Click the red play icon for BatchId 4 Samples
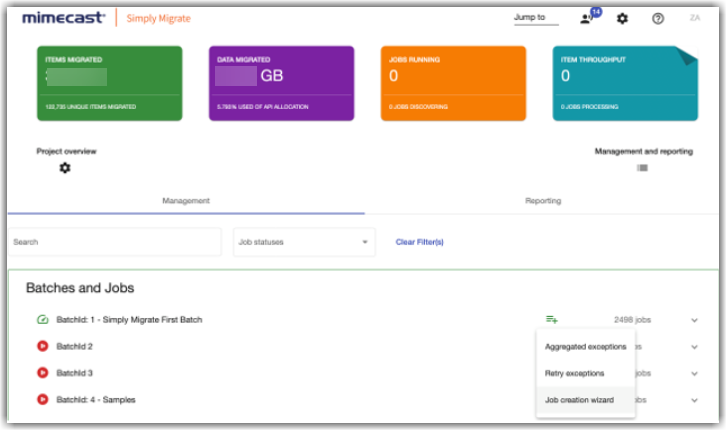727x431 pixels. point(42,400)
